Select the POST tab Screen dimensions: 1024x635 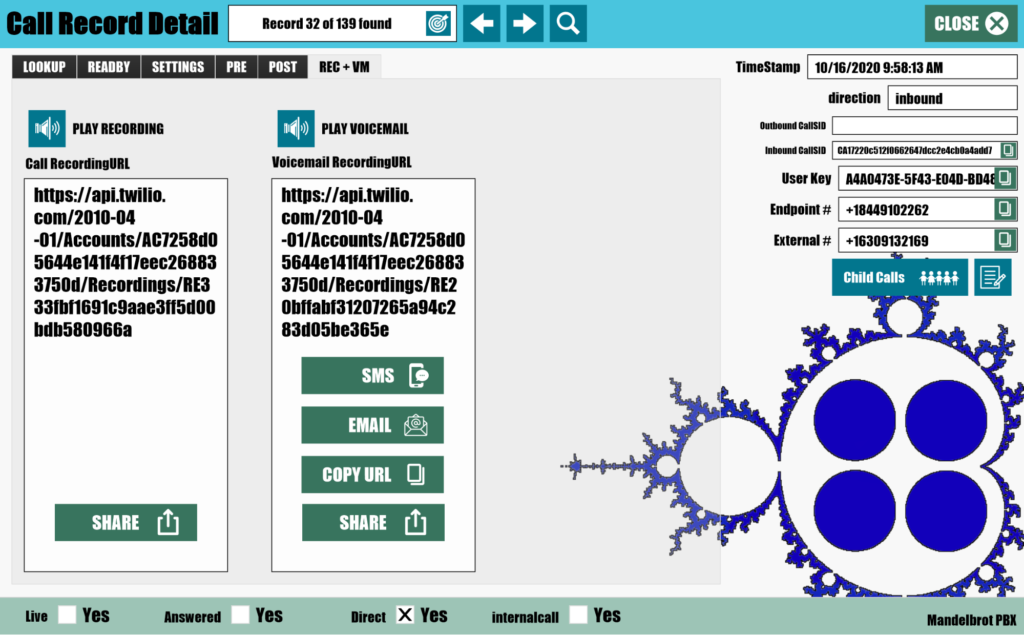(283, 67)
